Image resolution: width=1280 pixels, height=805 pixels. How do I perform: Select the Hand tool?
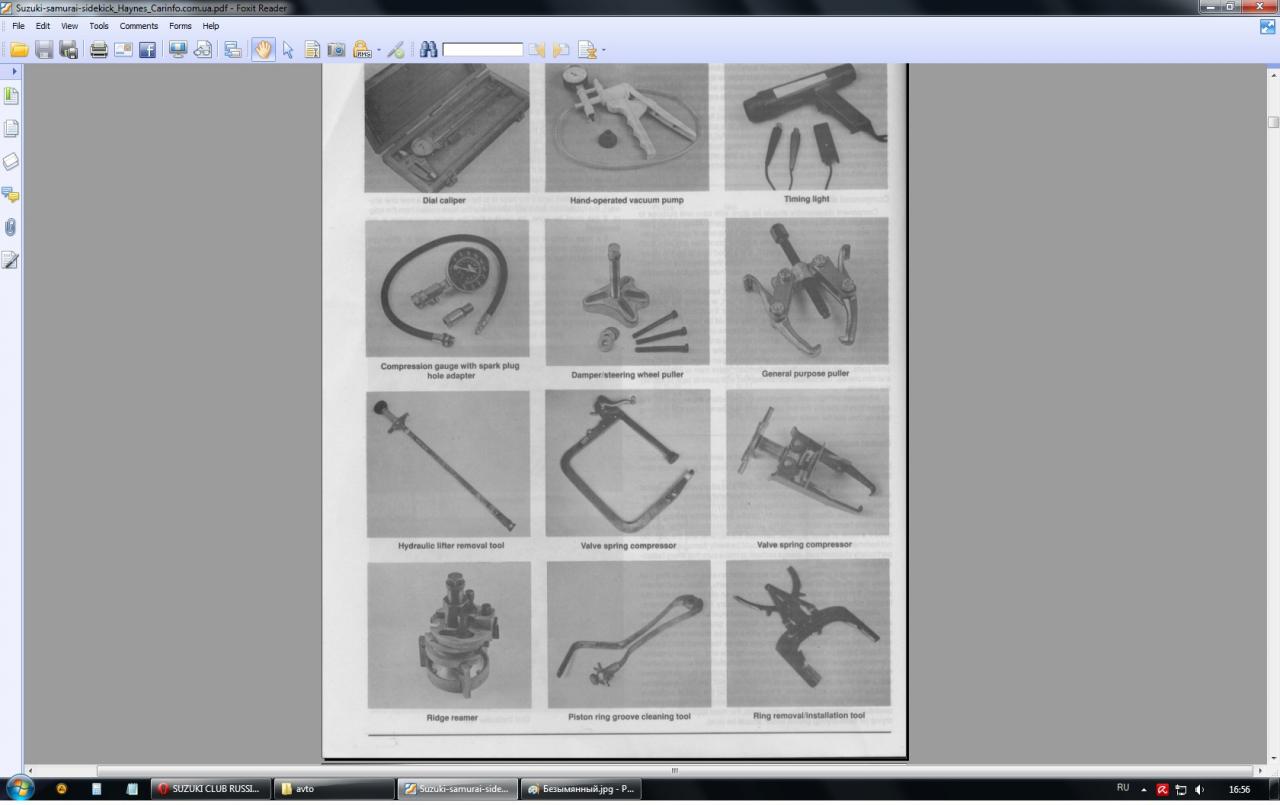click(263, 49)
